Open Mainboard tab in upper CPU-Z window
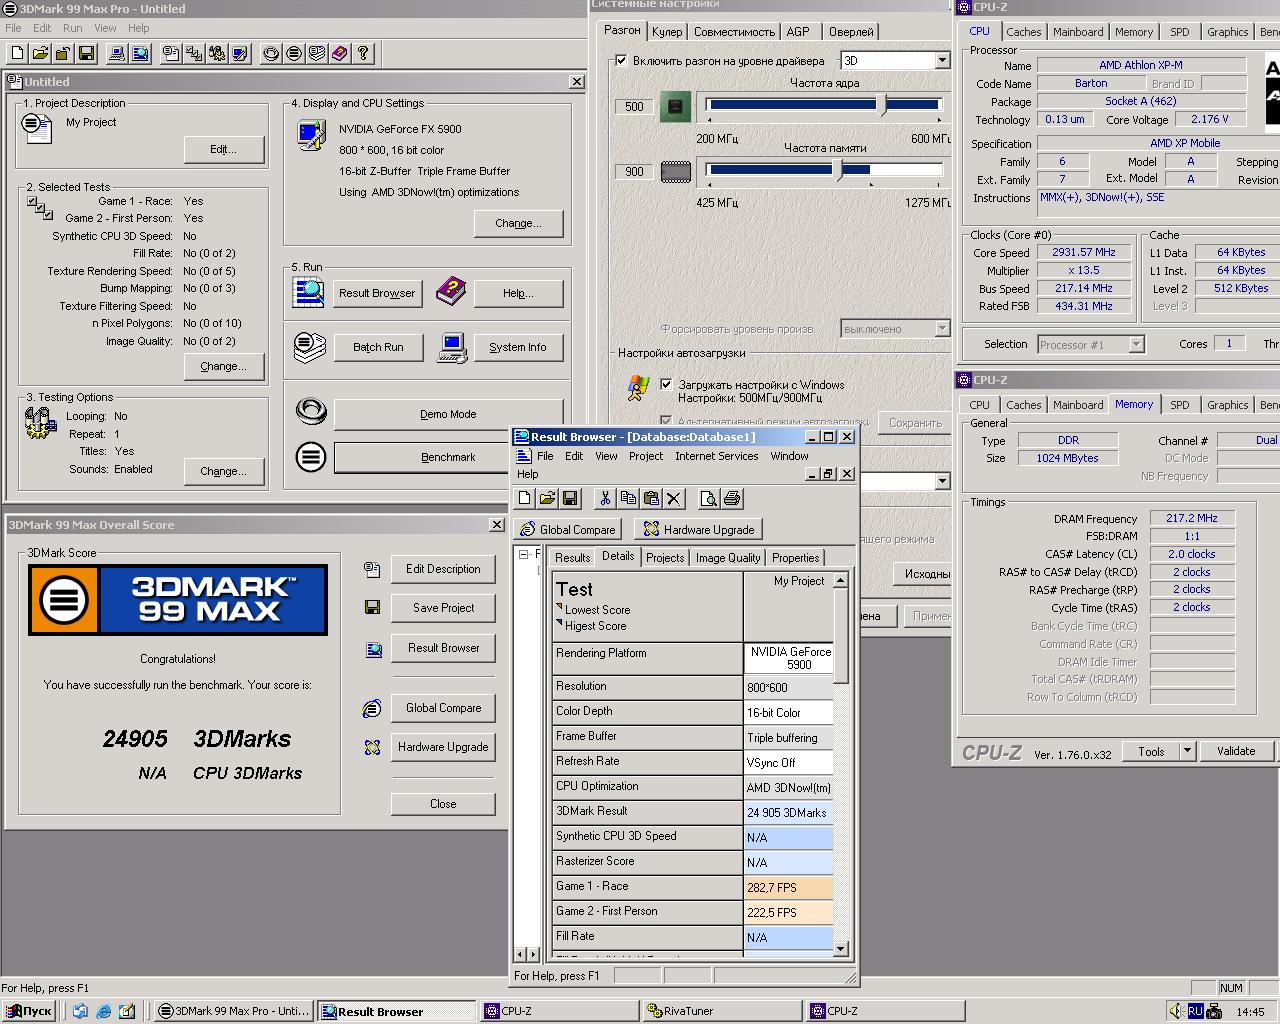 coord(1078,32)
